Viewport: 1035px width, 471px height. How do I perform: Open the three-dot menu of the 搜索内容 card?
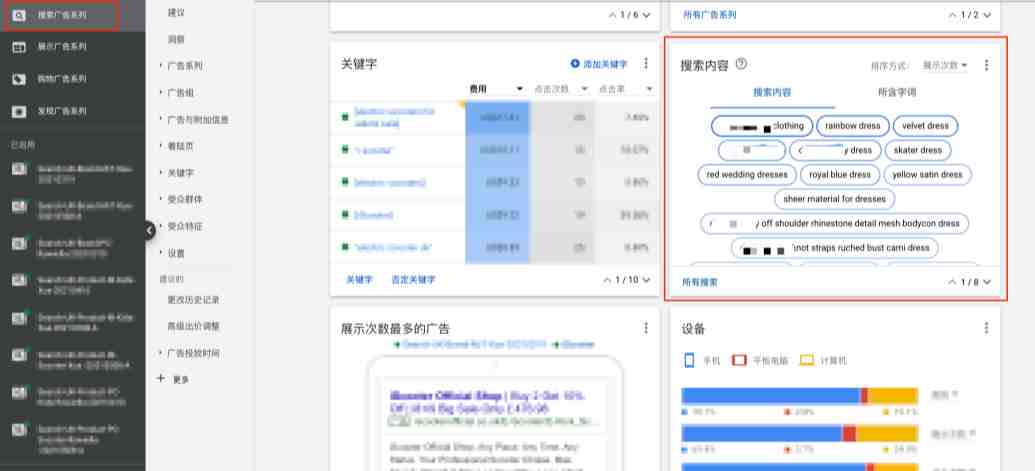(986, 65)
